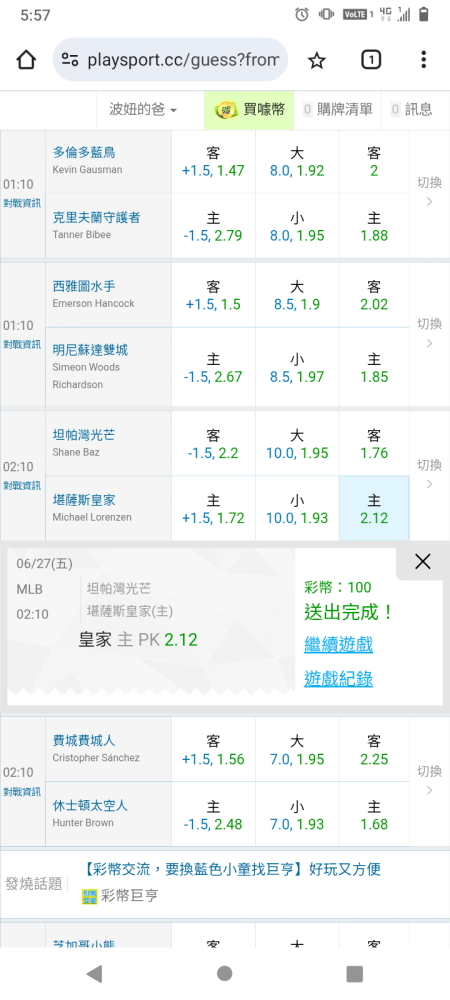
Task: Tap 切換 switch for the 西雅圖水手 game
Action: 430,333
